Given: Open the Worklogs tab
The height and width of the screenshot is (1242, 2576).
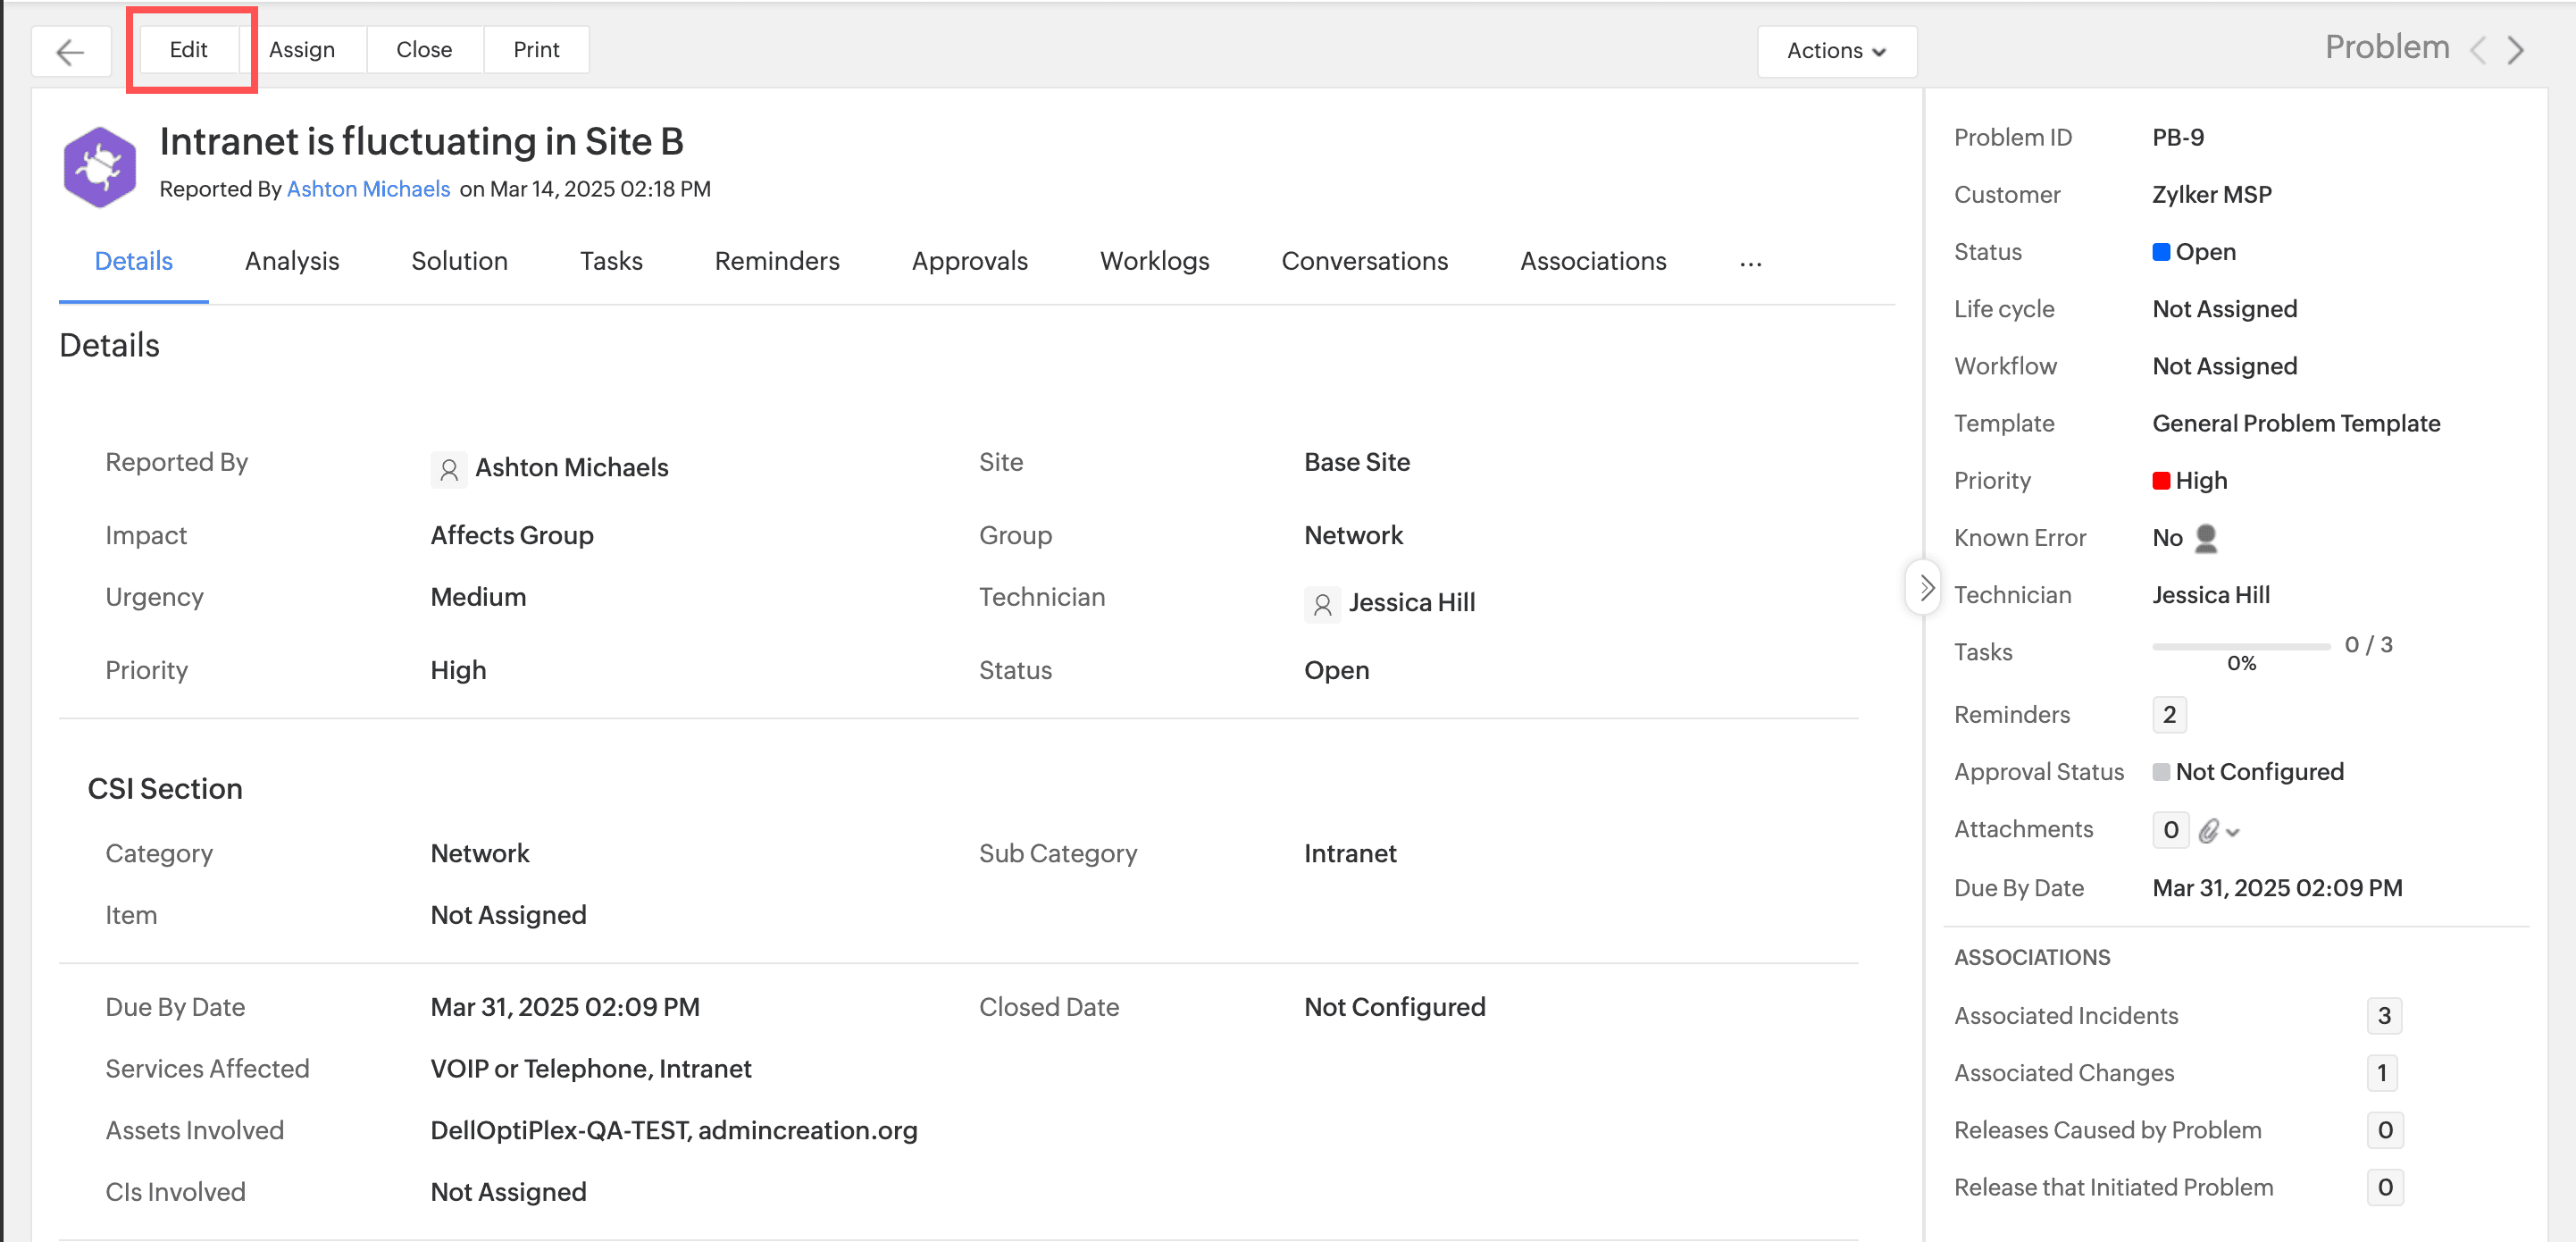Looking at the screenshot, I should click(1154, 261).
